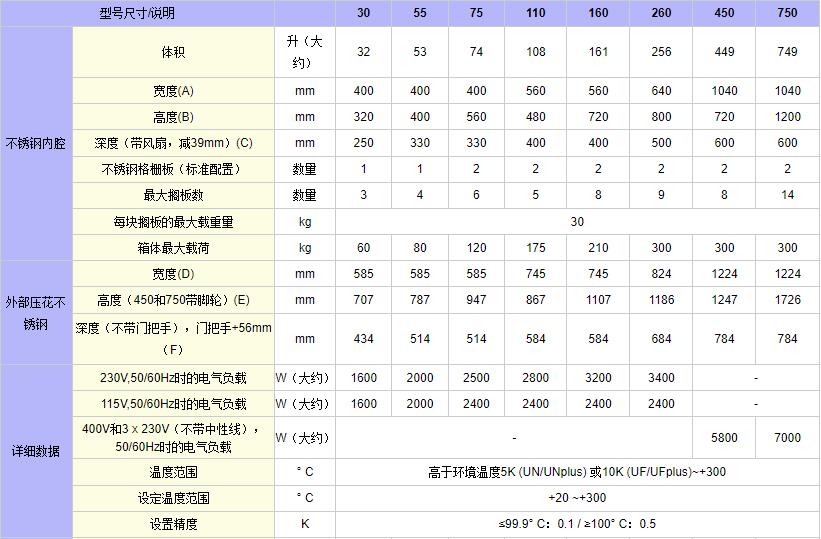Click the 深度（不带门把手）(F) row label
Image resolution: width=821 pixels, height=539 pixels.
click(173, 339)
